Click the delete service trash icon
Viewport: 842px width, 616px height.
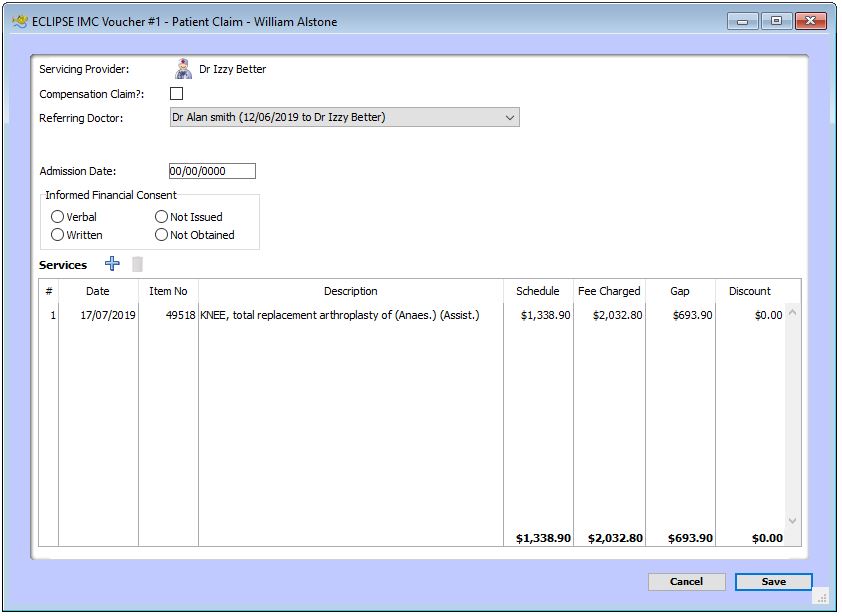pos(137,264)
